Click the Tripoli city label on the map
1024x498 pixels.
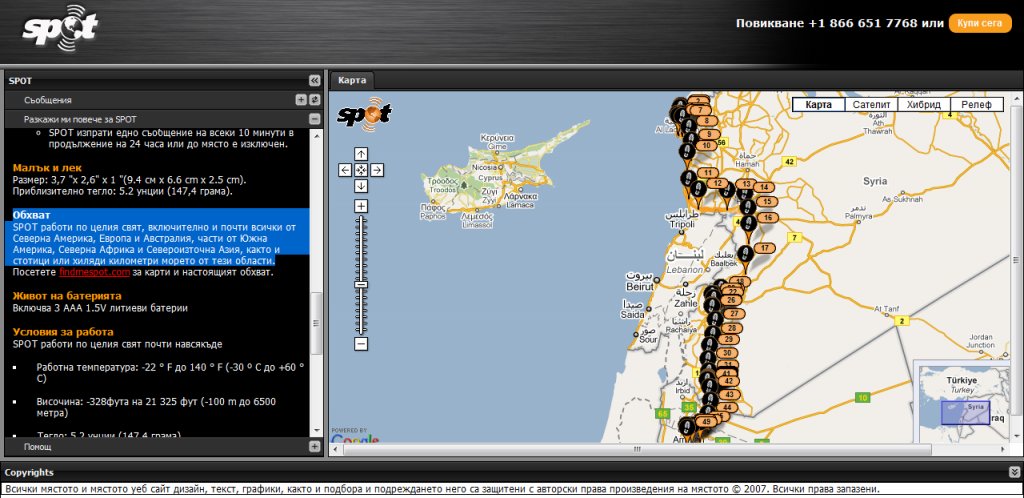pyautogui.click(x=682, y=225)
